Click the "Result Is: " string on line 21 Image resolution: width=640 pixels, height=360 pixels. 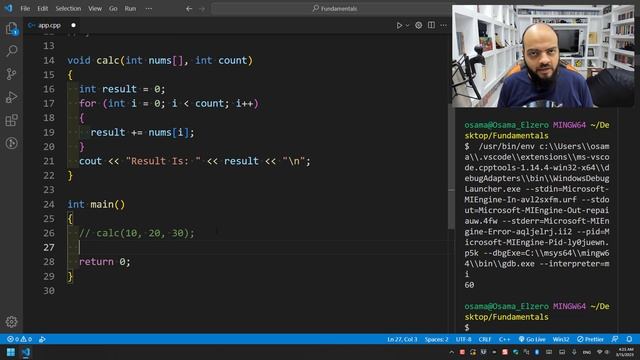pyautogui.click(x=163, y=161)
